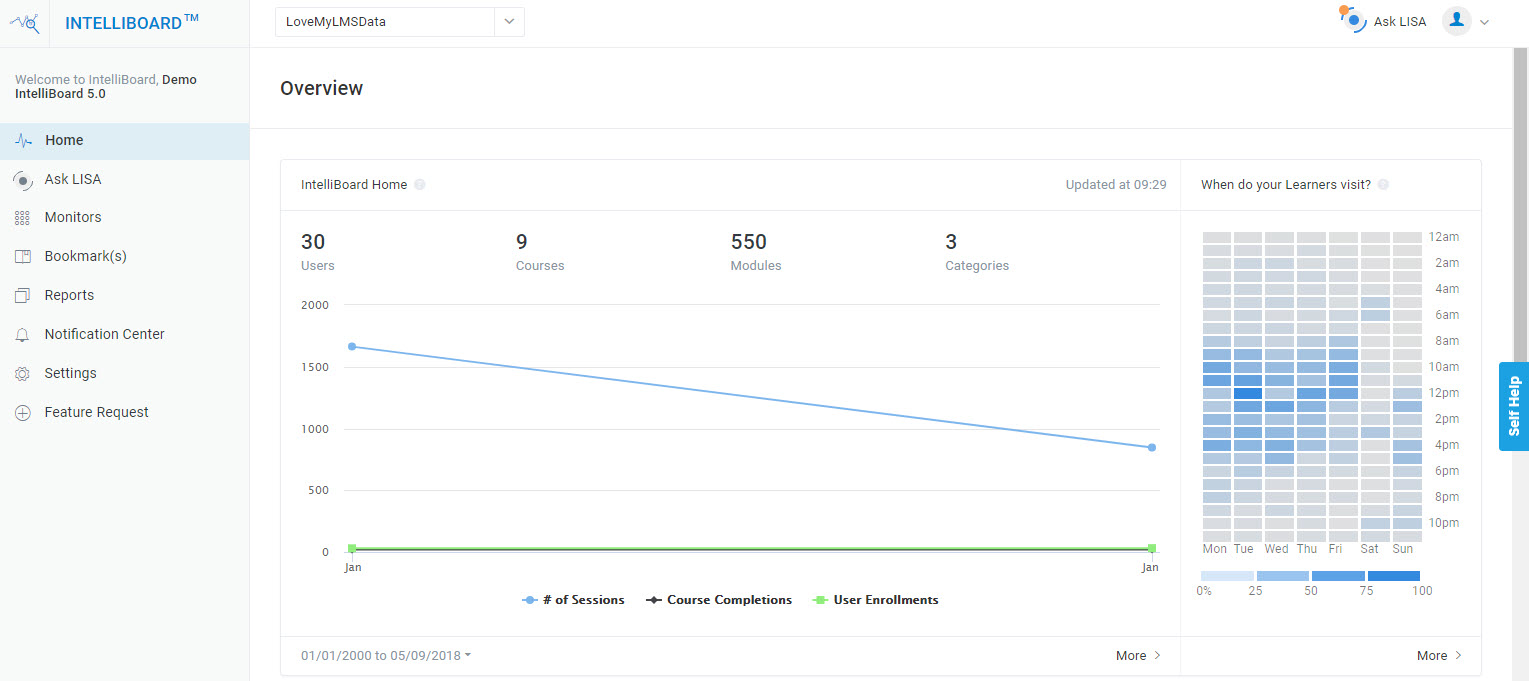This screenshot has height=681, width=1529.
Task: Click More link under learner visits heatmap
Action: [x=1439, y=656]
